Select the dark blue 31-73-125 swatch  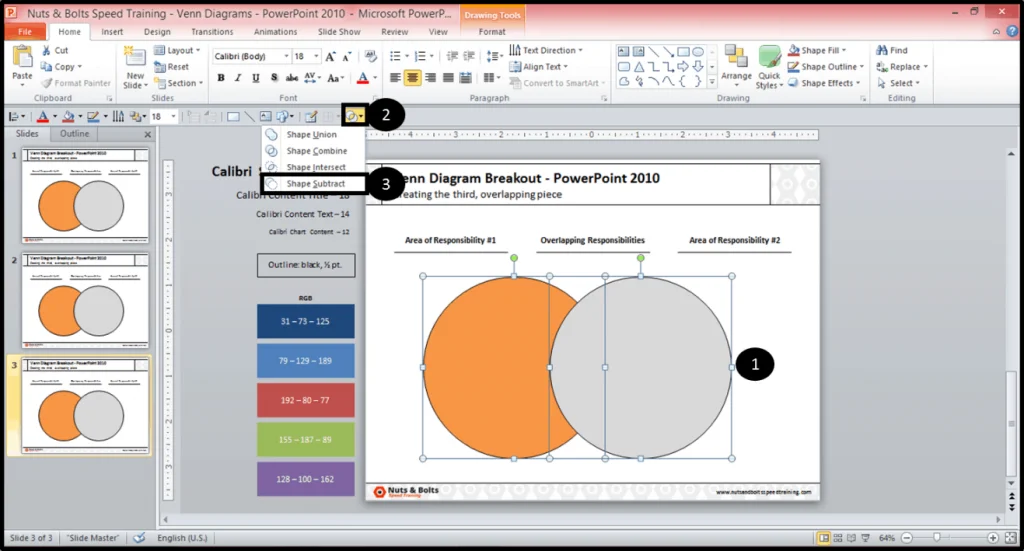(306, 321)
